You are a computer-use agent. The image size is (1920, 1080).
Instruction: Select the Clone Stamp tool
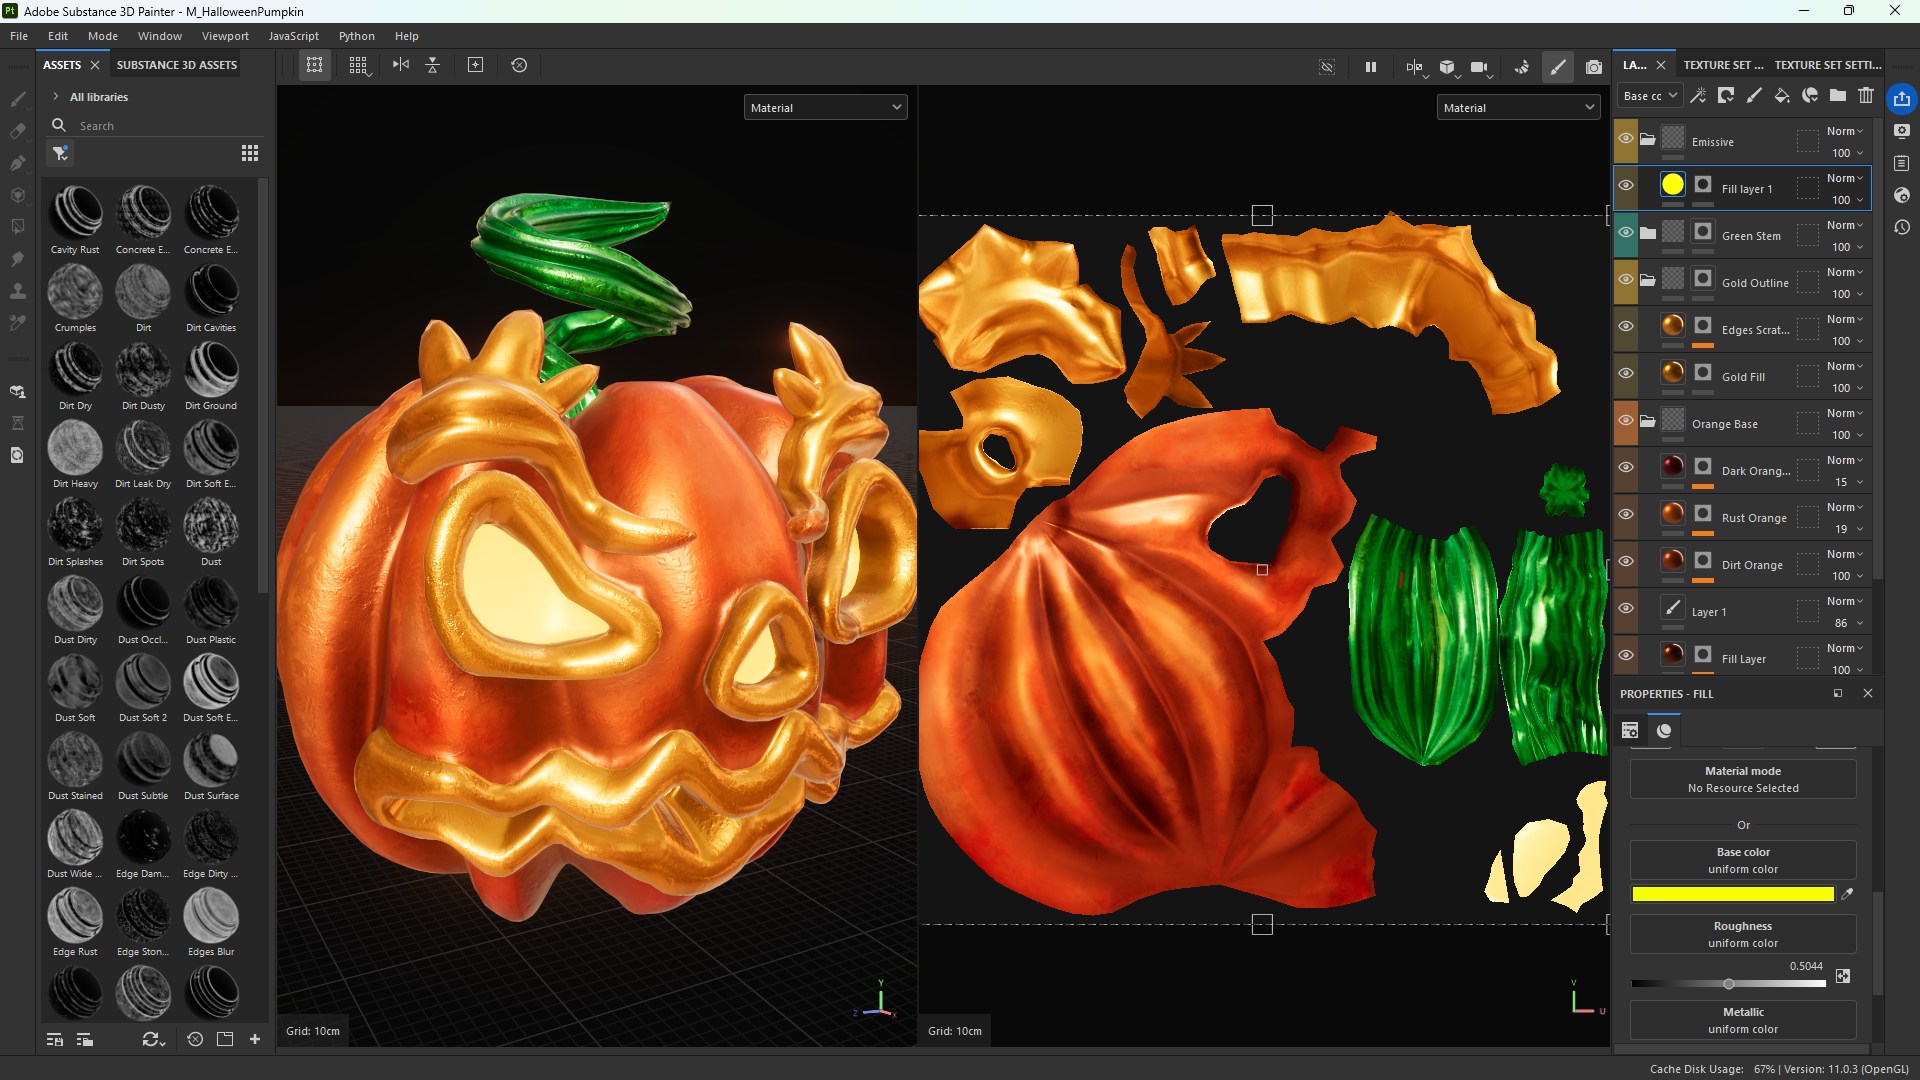click(x=17, y=291)
